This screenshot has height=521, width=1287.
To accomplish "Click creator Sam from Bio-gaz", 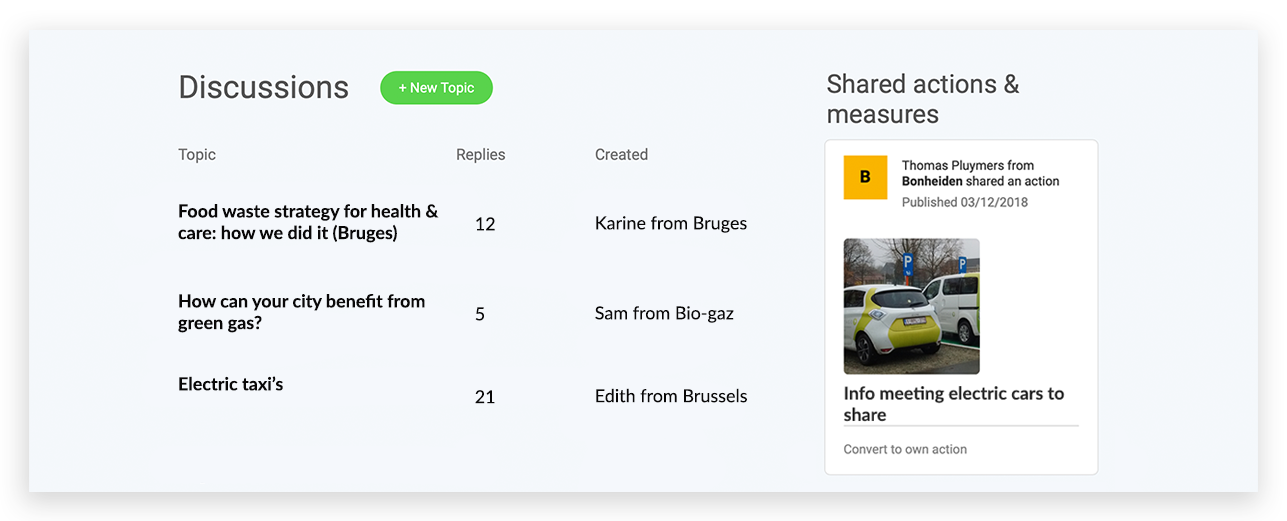I will click(x=664, y=313).
